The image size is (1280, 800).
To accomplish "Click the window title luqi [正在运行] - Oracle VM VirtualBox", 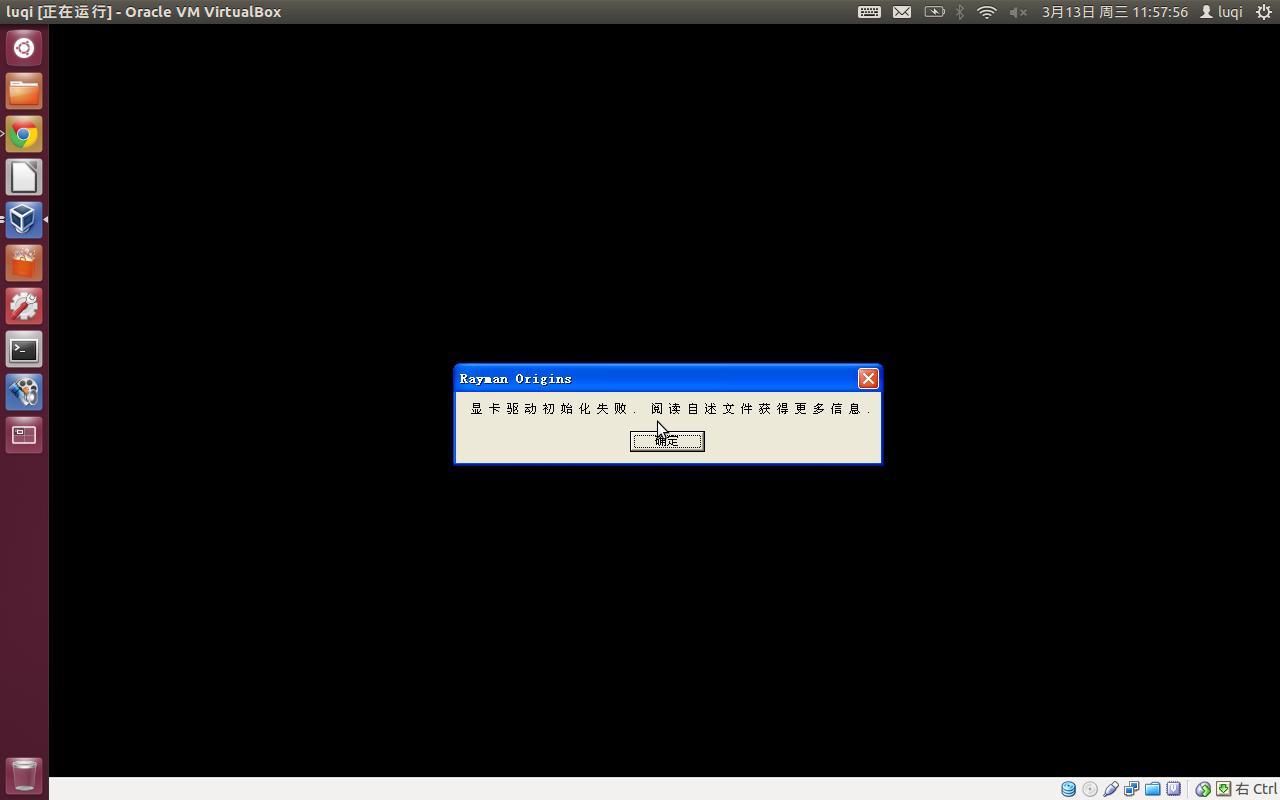I will (144, 12).
